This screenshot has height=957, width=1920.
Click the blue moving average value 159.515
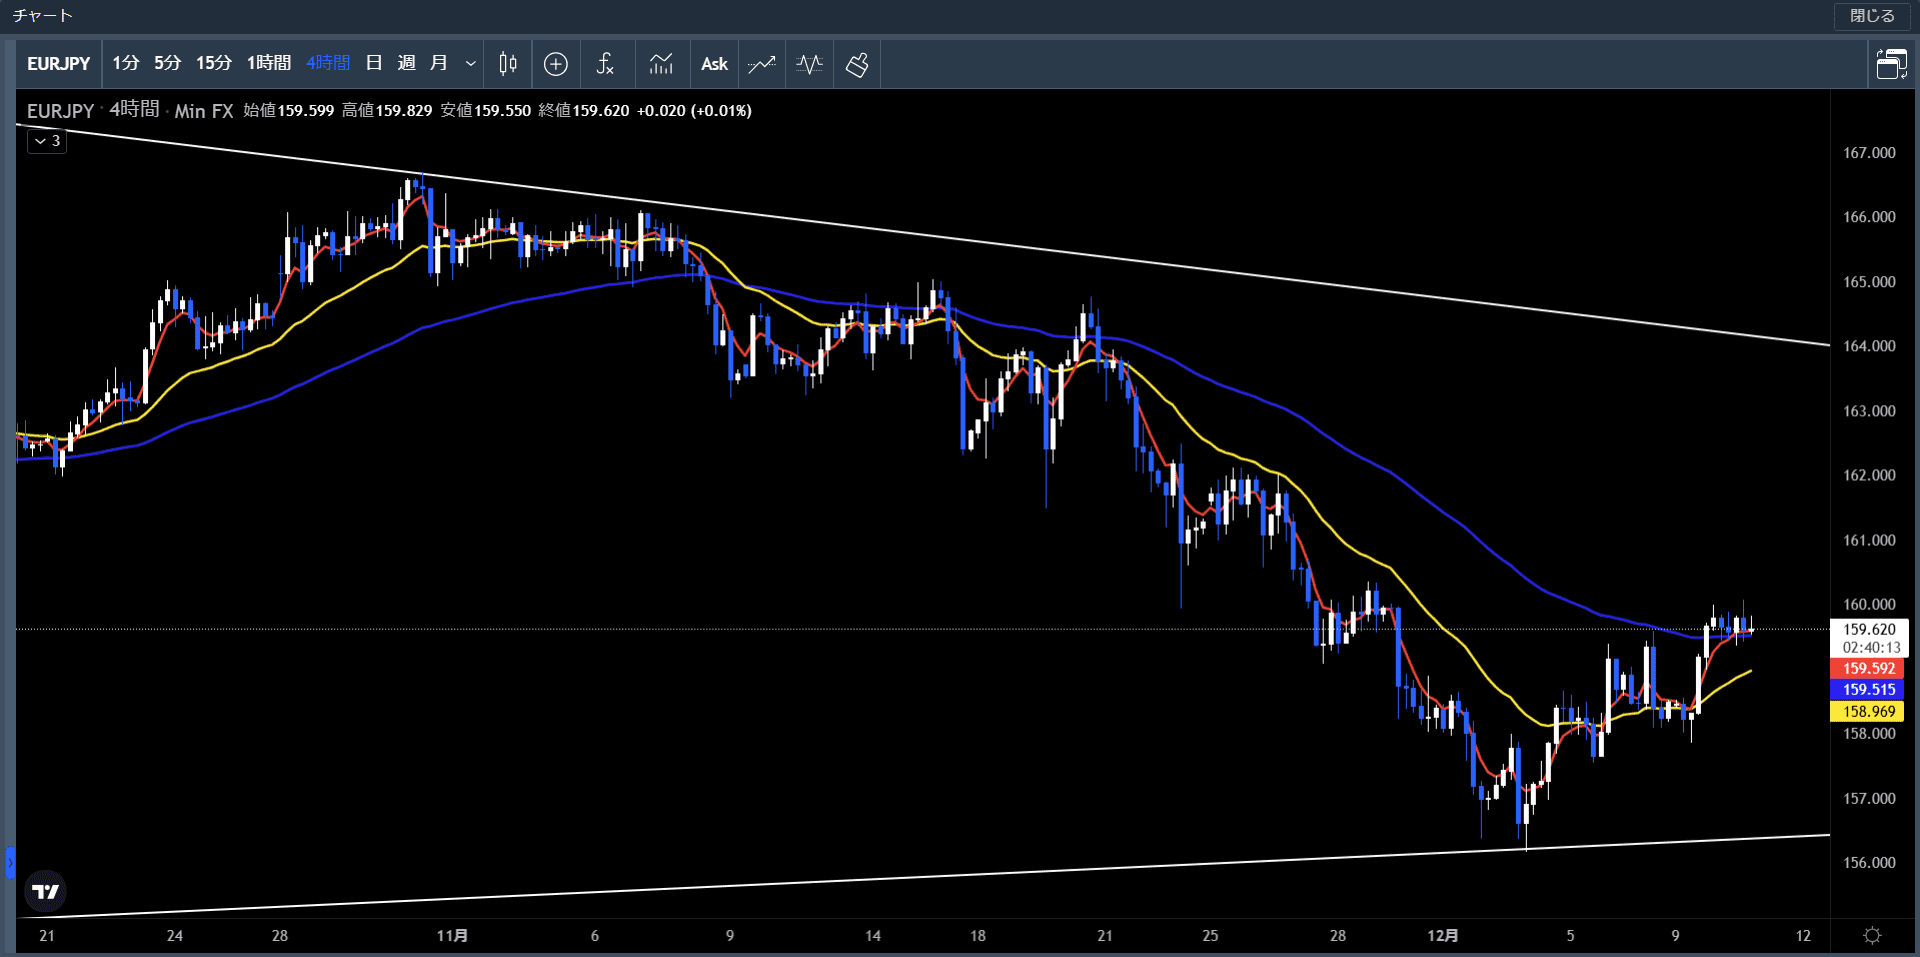click(1867, 689)
